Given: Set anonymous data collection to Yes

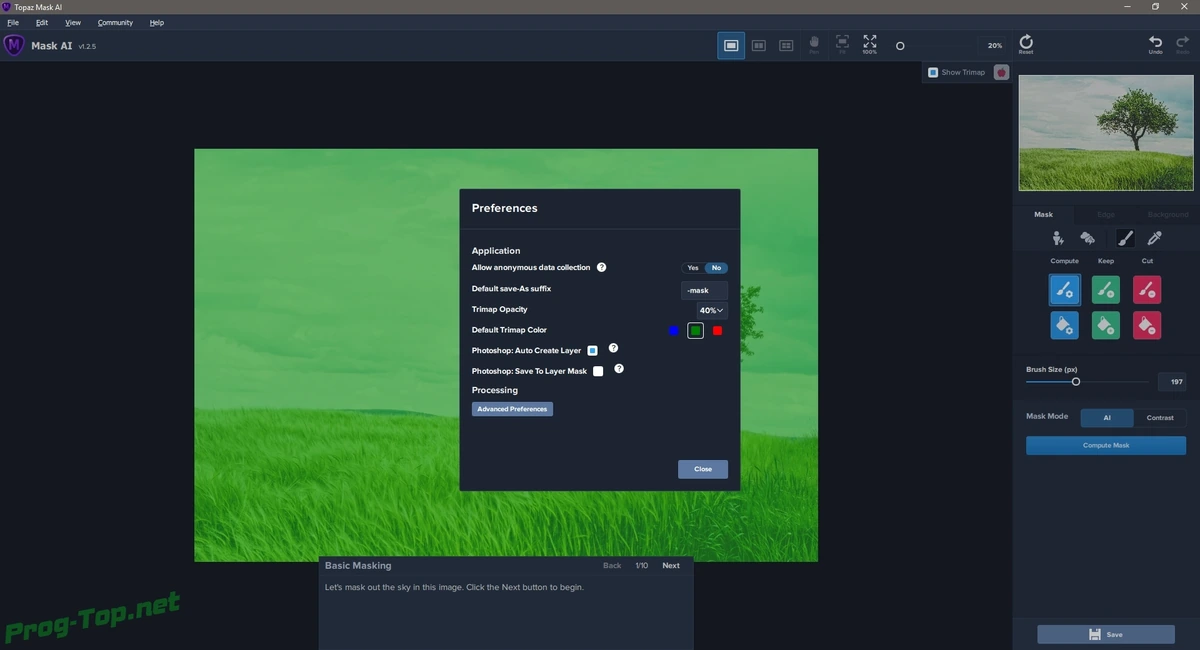Looking at the screenshot, I should 693,268.
